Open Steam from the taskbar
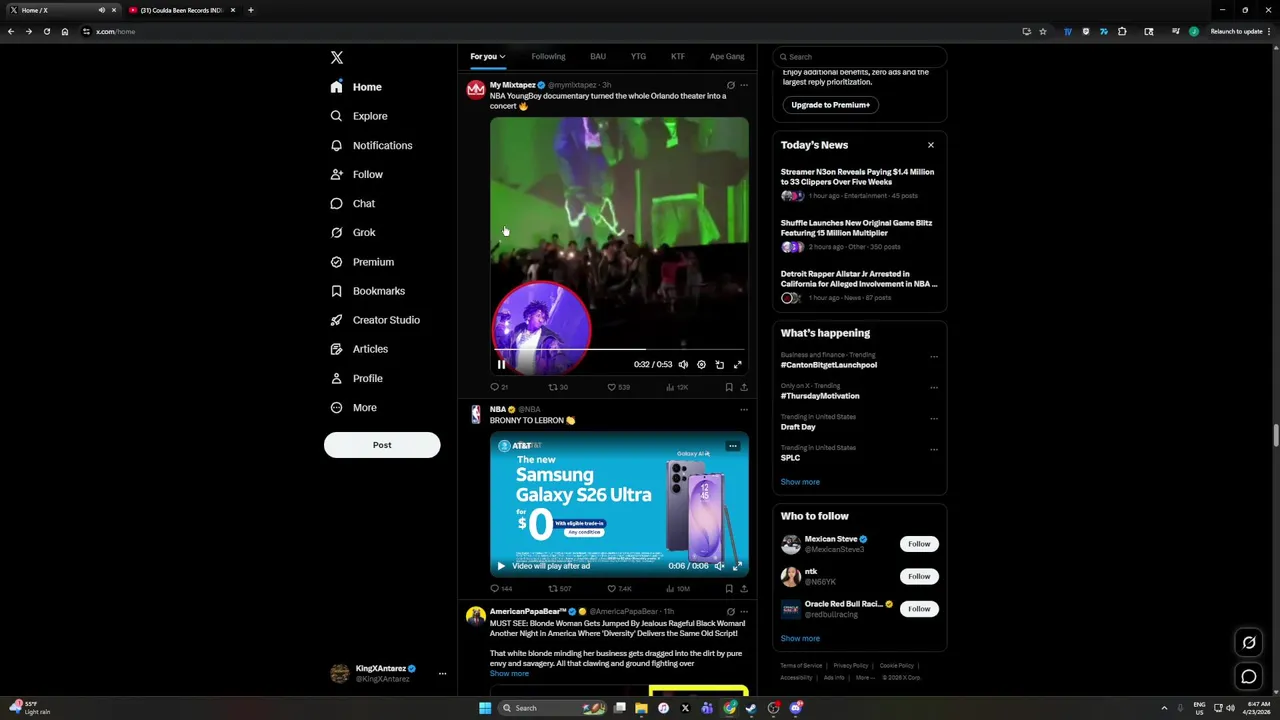 tap(751, 708)
